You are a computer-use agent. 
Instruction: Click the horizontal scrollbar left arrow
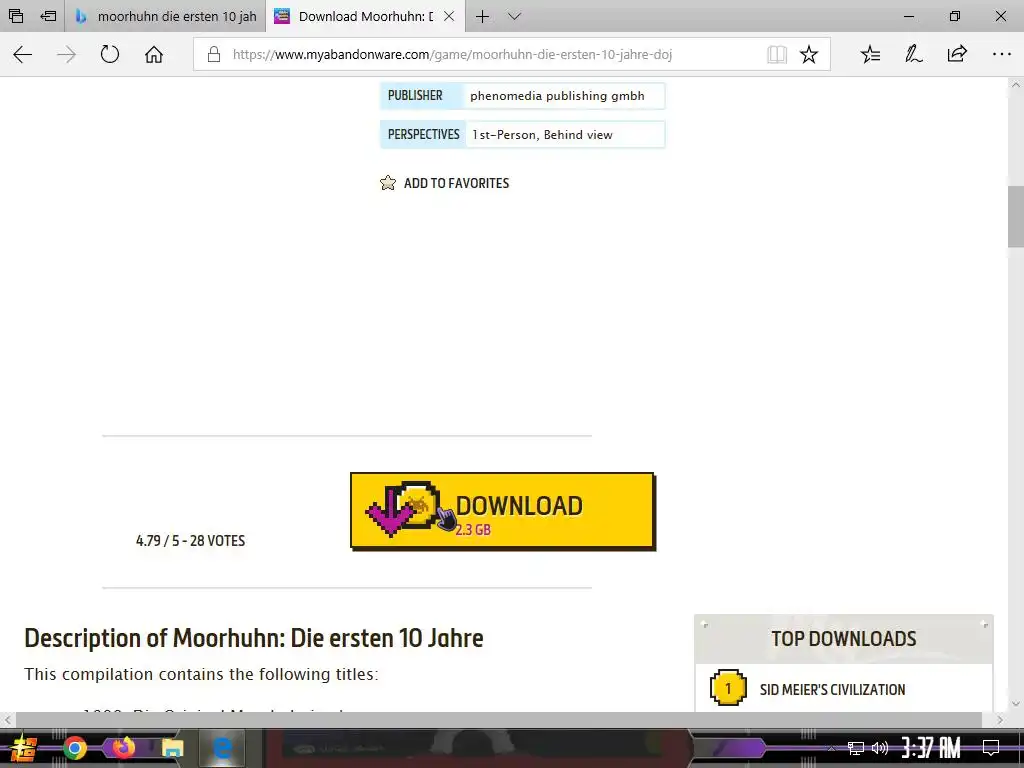coord(7,720)
